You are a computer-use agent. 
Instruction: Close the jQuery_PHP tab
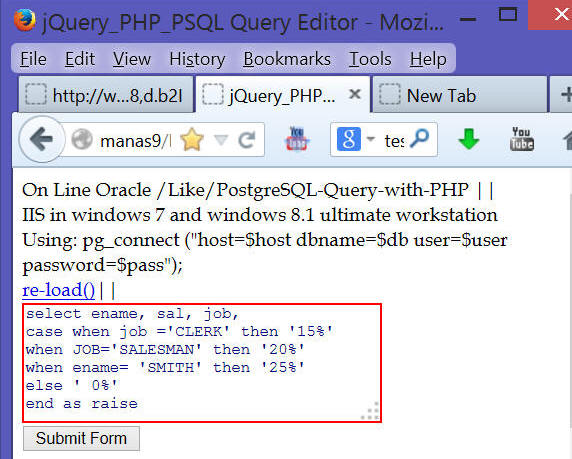click(355, 94)
